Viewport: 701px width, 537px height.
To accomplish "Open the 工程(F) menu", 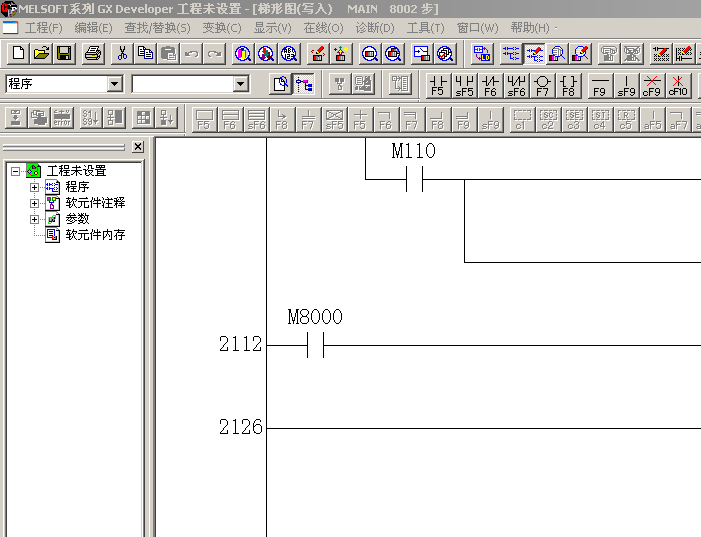I will (43, 28).
